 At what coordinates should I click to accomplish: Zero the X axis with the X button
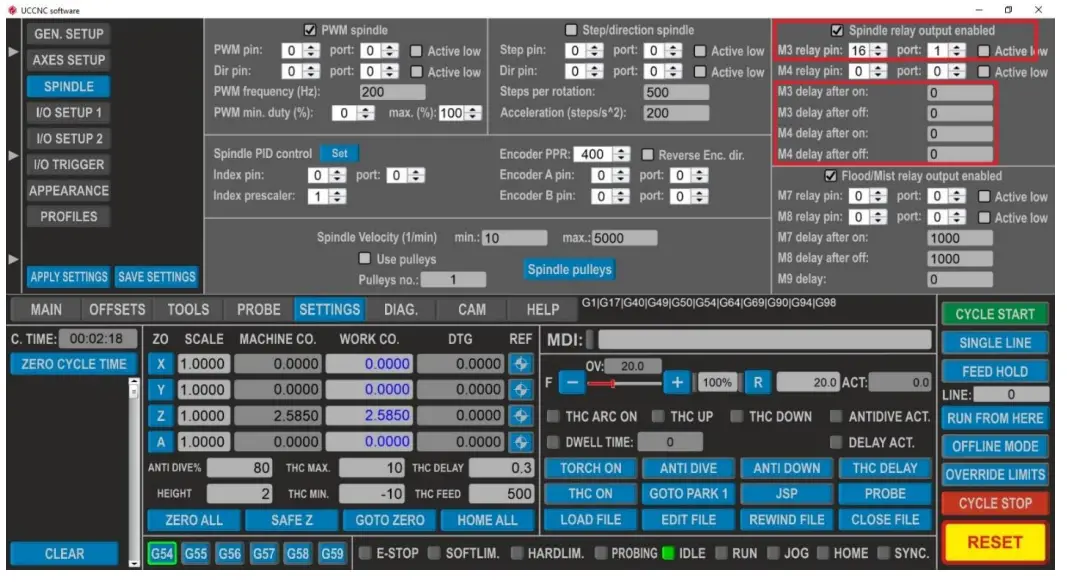(x=161, y=364)
